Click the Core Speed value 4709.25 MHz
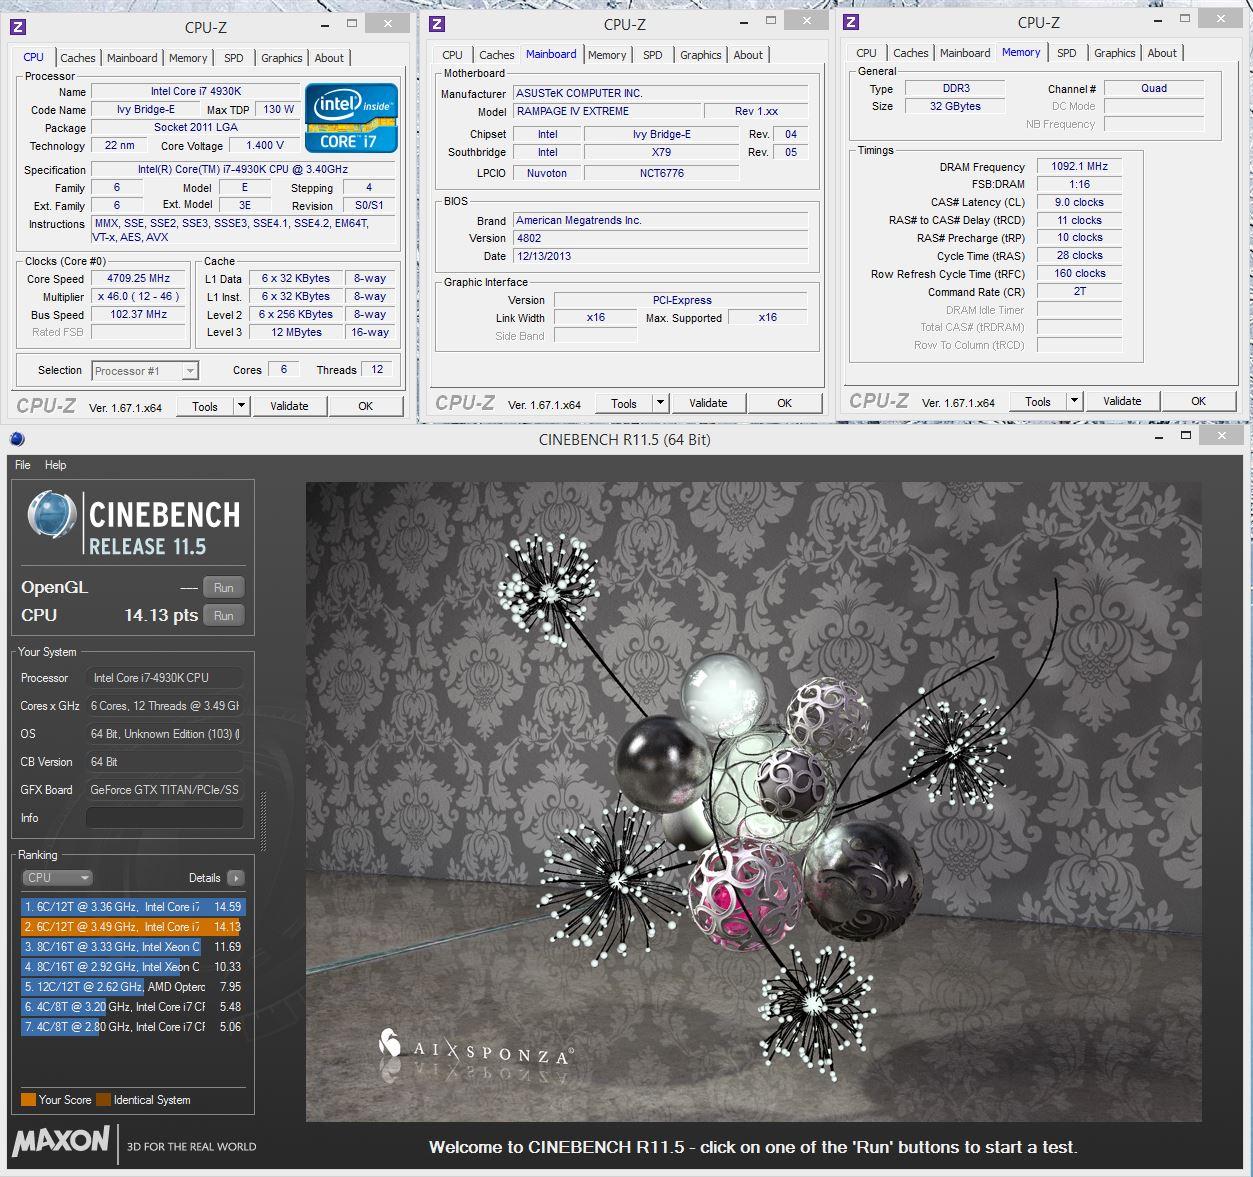Image resolution: width=1253 pixels, height=1177 pixels. 140,279
